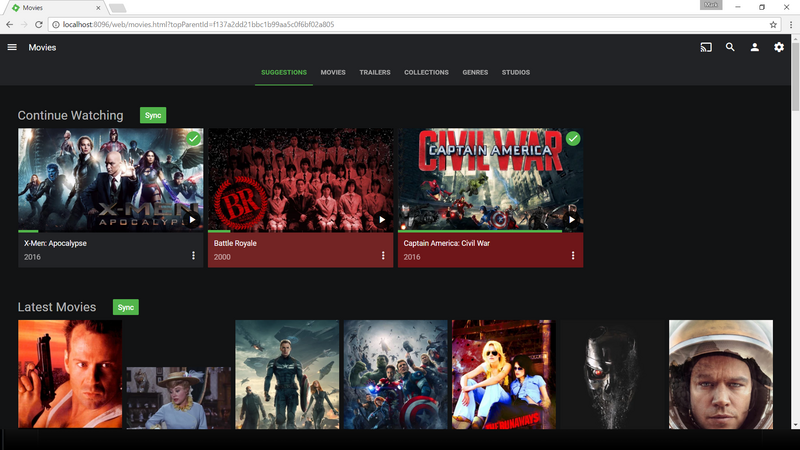Open a new browser tab
Viewport: 800px width, 450px height.
click(117, 8)
